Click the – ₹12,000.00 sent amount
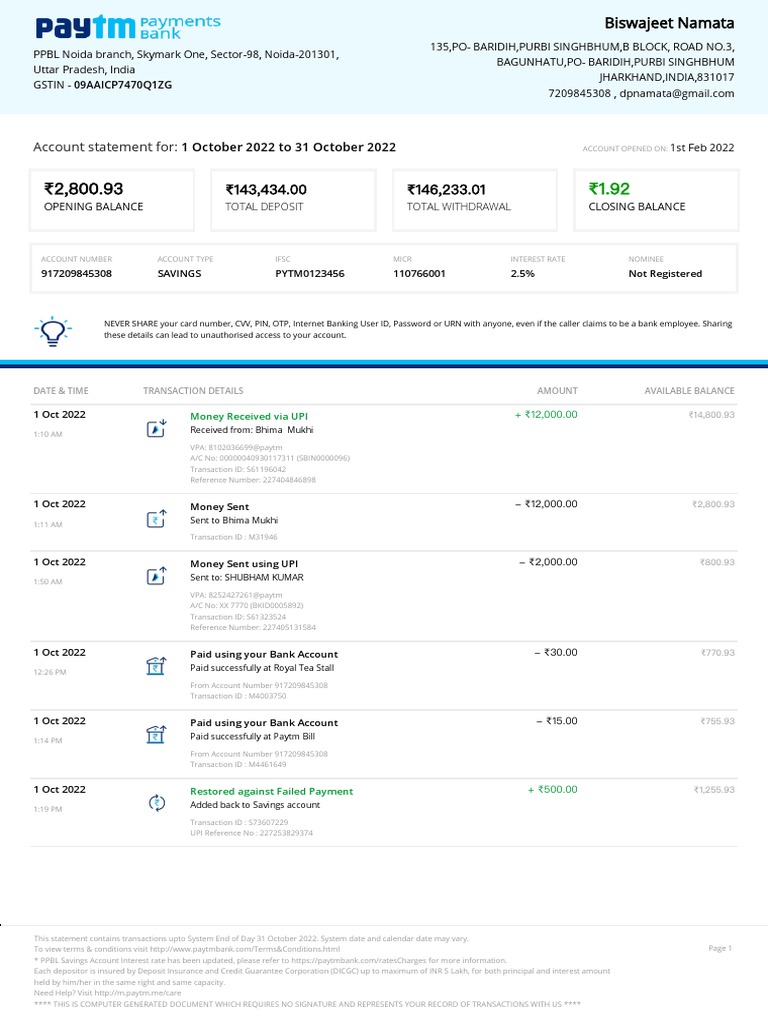Screen dimensions: 768x1024 546,504
